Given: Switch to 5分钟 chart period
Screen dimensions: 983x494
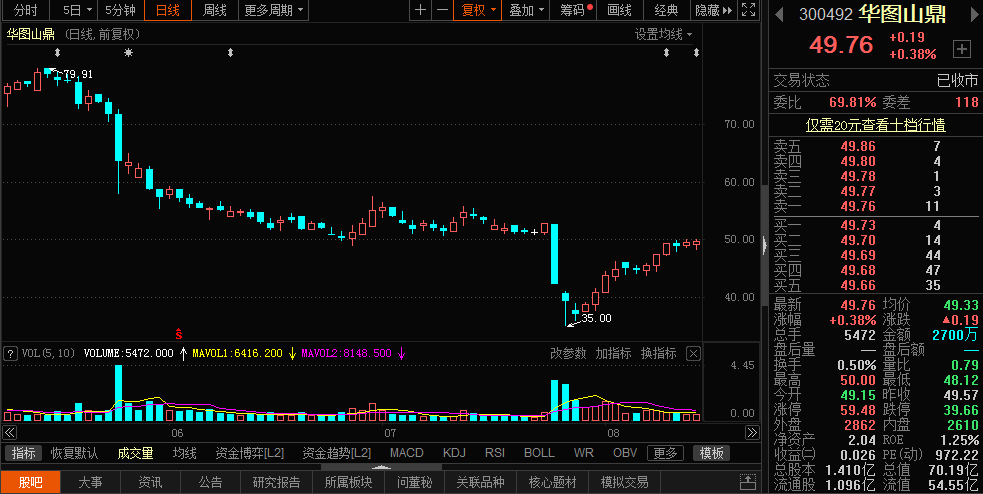Looking at the screenshot, I should click(x=120, y=10).
